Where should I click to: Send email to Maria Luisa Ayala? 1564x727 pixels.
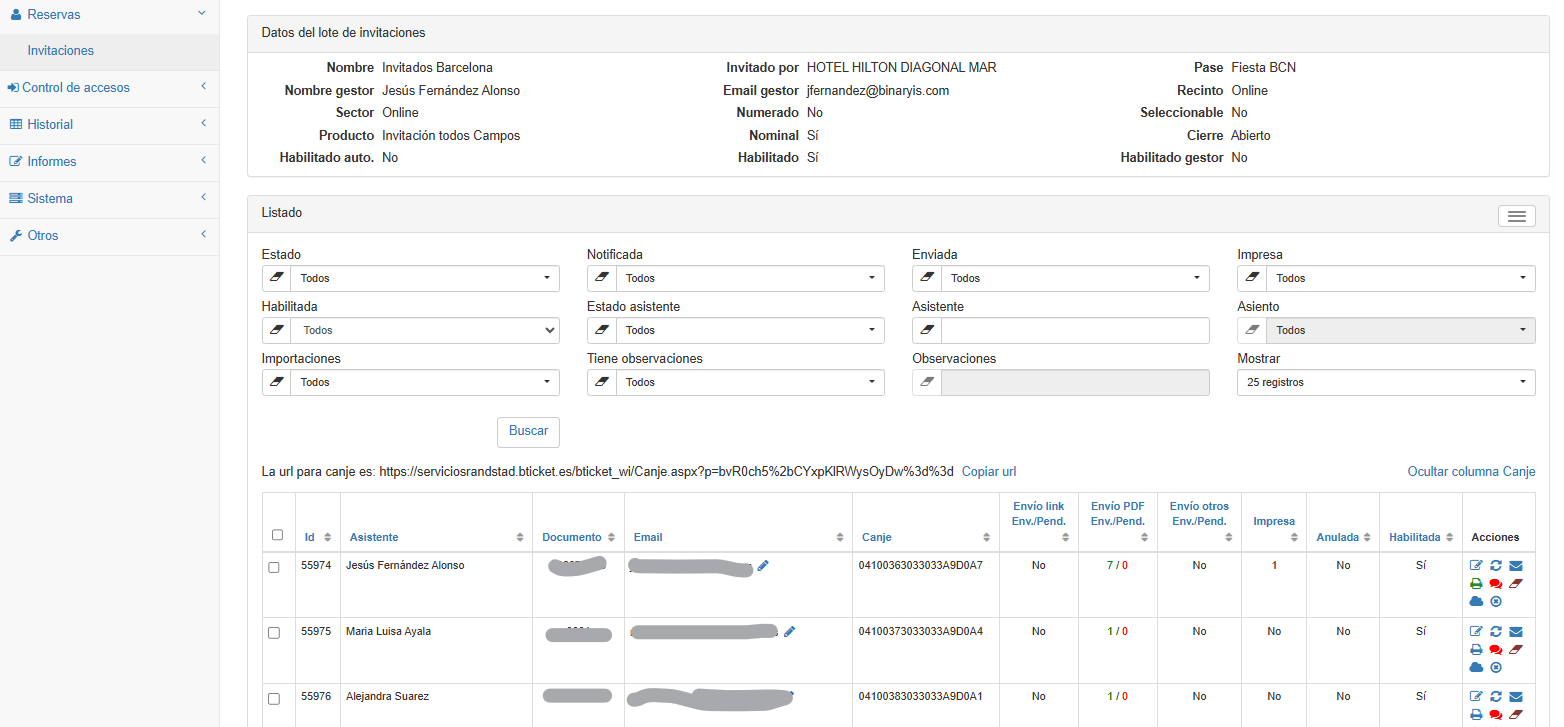1516,632
